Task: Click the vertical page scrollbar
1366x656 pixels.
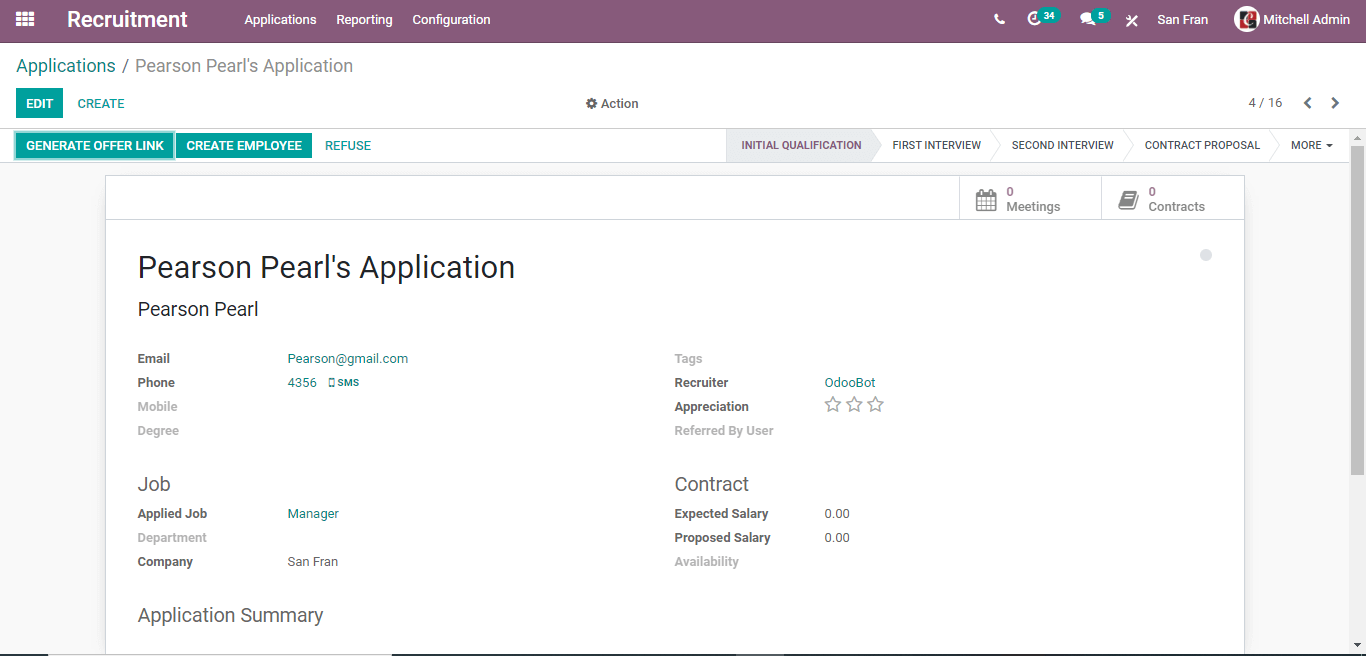Action: 1357,310
